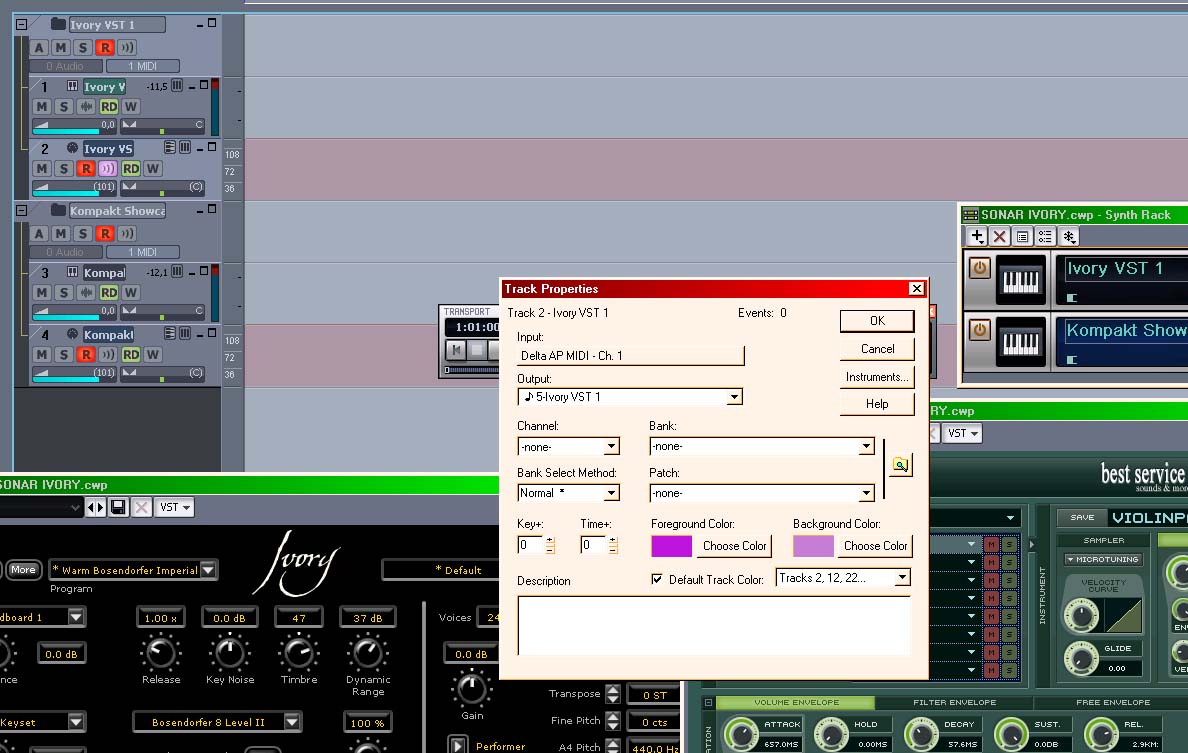Delete the selected synth in Synth Rack
This screenshot has height=753, width=1188.
1000,236
